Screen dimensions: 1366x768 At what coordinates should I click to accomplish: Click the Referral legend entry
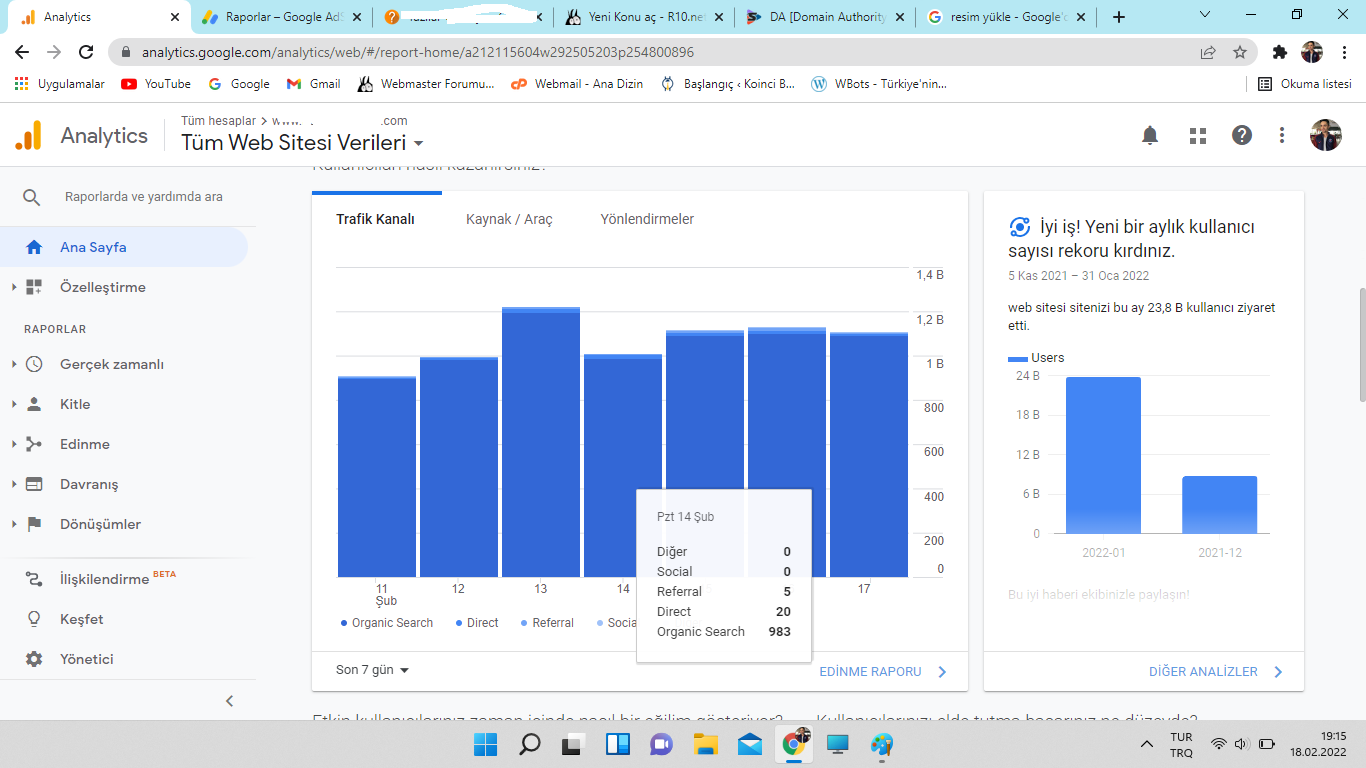click(x=547, y=623)
